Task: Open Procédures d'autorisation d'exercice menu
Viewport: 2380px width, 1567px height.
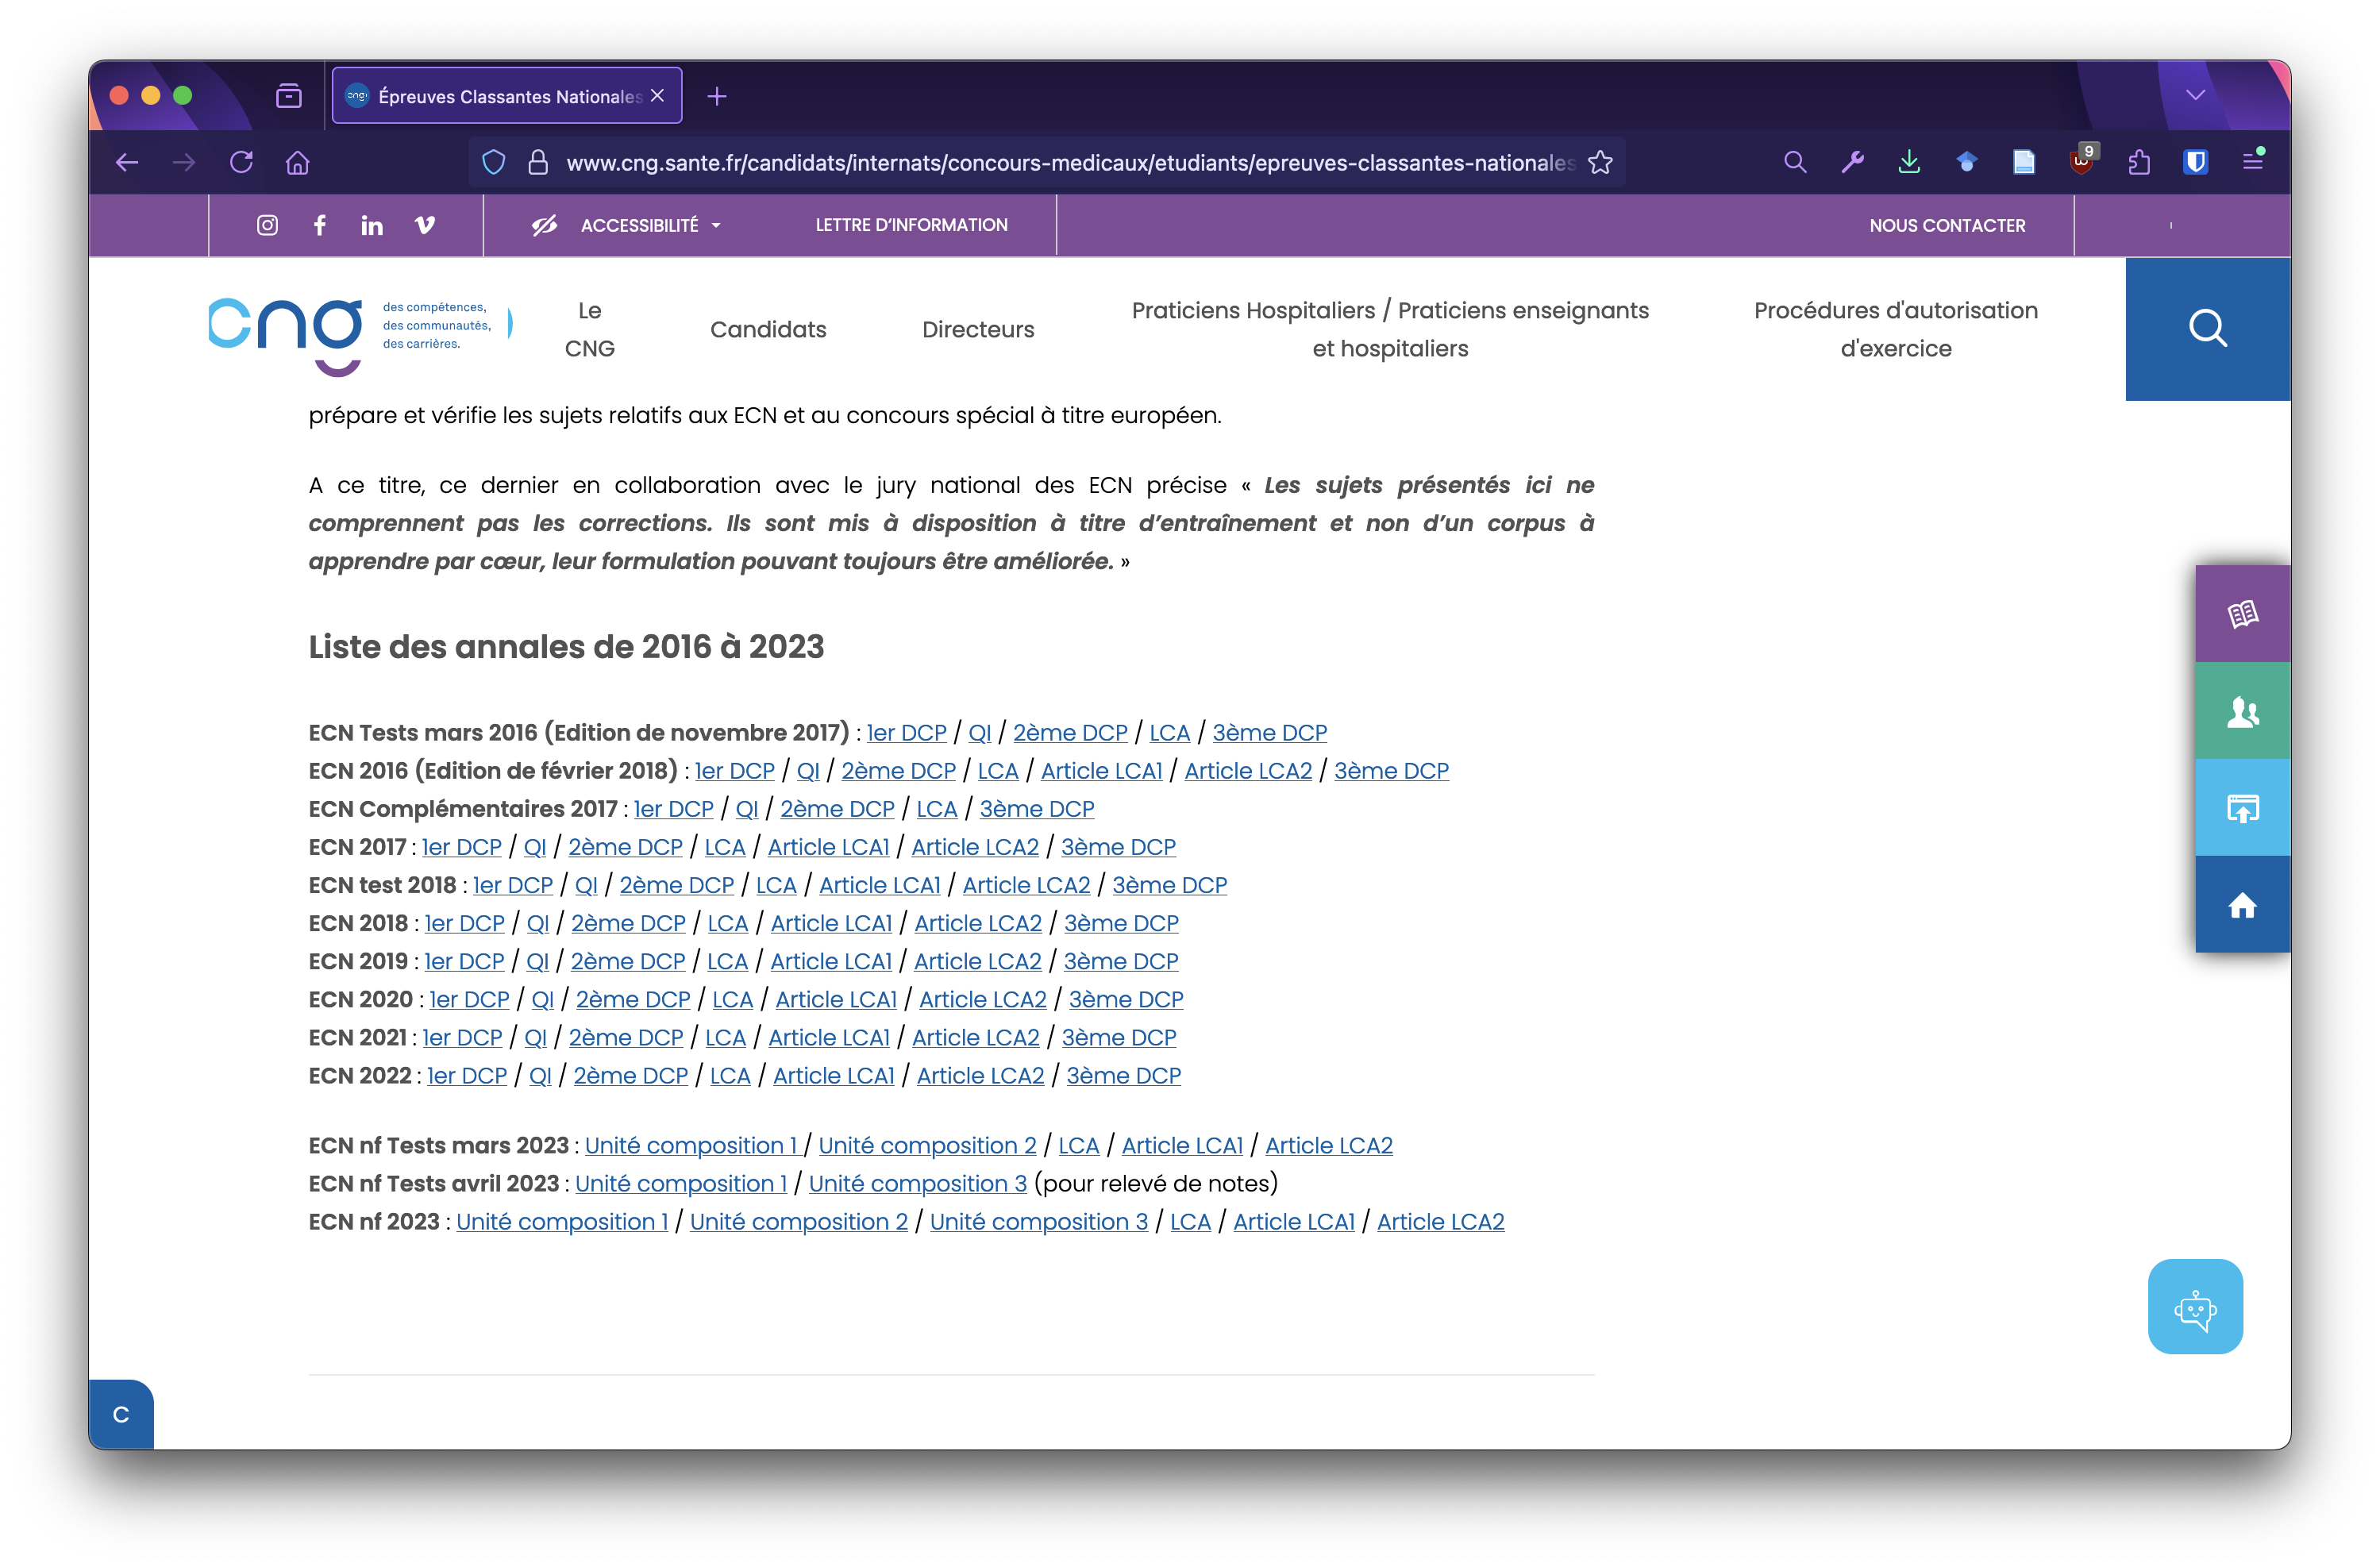Action: point(1895,329)
